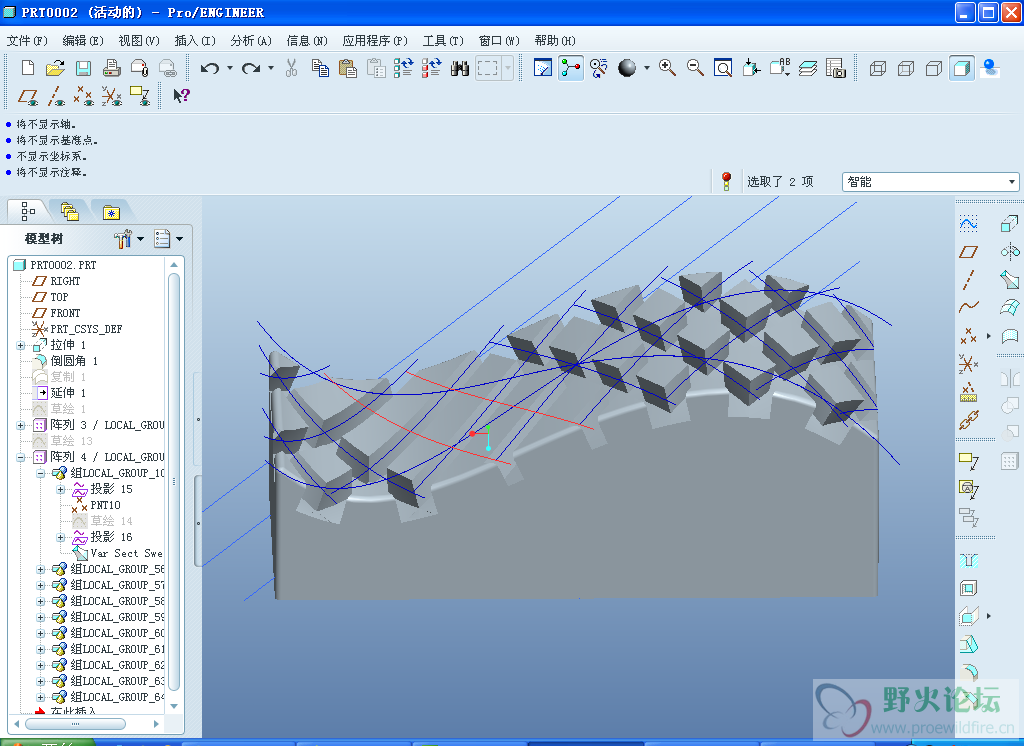Select the Datum Coordinate System tool on the right

(968, 363)
